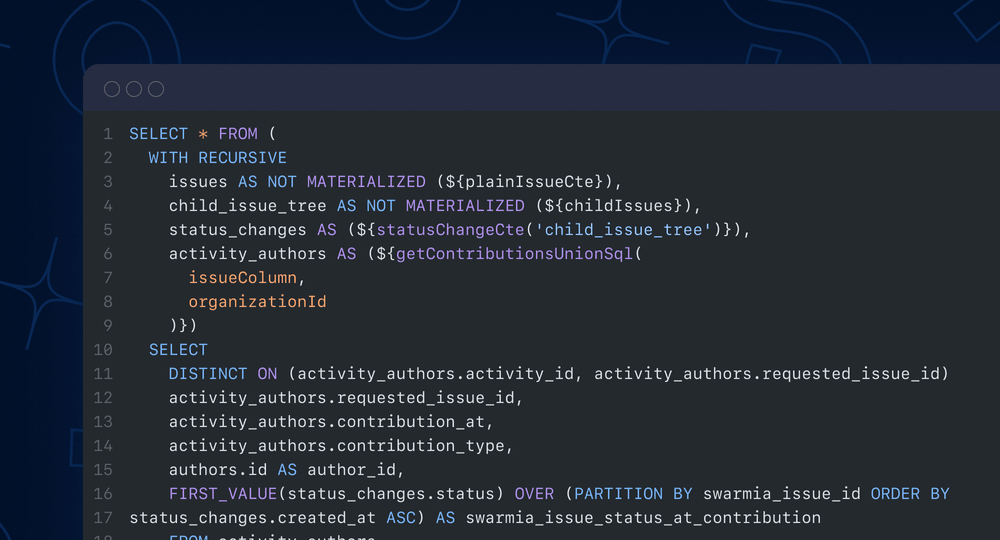The height and width of the screenshot is (540, 1000).
Task: Select line number 16 in the gutter
Action: pyautogui.click(x=103, y=494)
